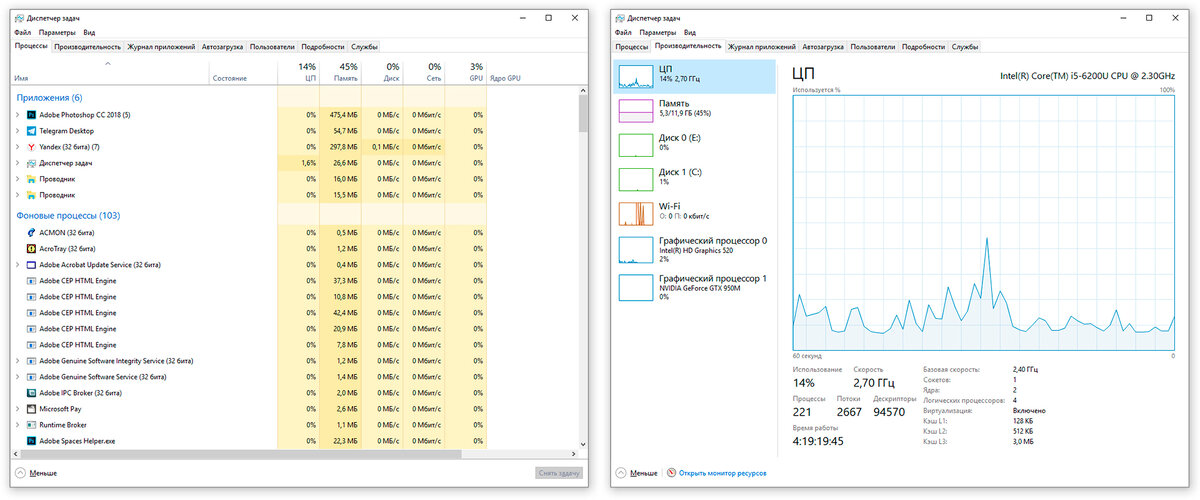Click the resource monitor icon in right window
The image size is (1200, 500).
(x=671, y=473)
